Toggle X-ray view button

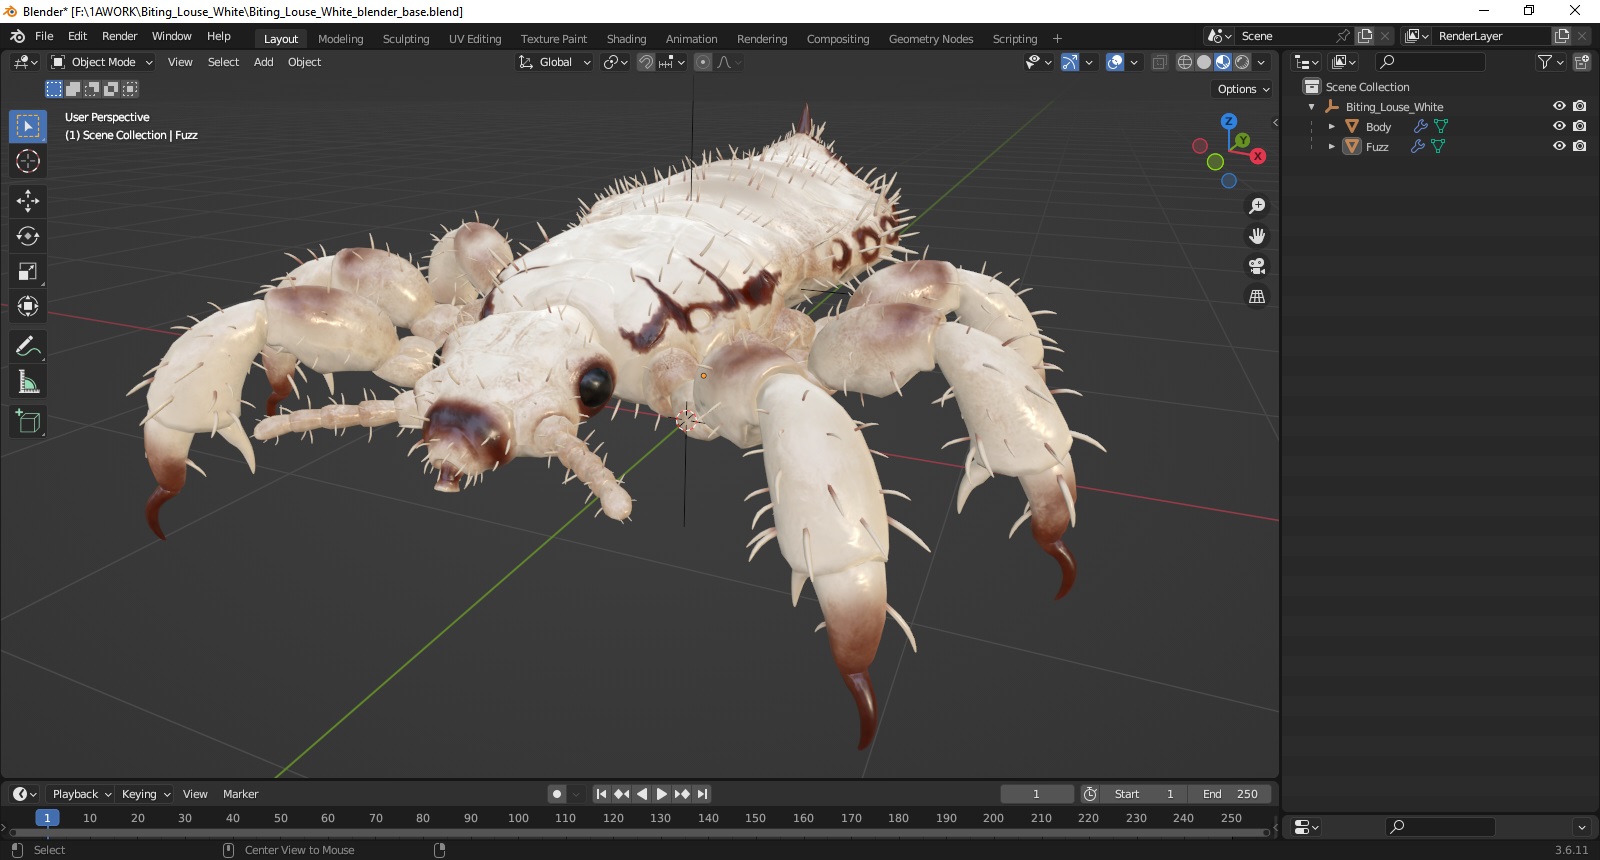tap(1159, 62)
